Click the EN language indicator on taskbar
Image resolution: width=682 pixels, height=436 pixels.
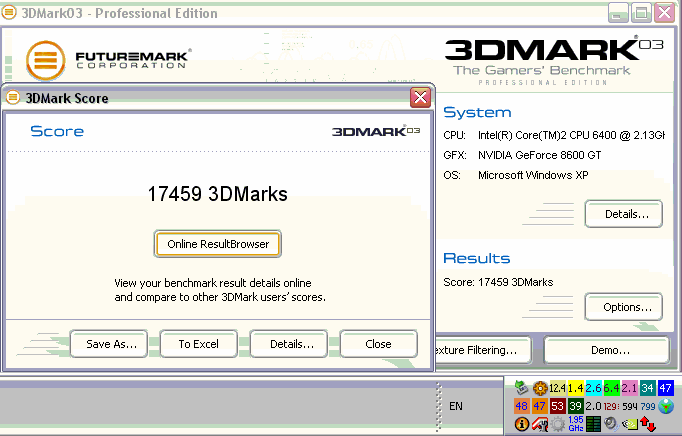tap(456, 406)
